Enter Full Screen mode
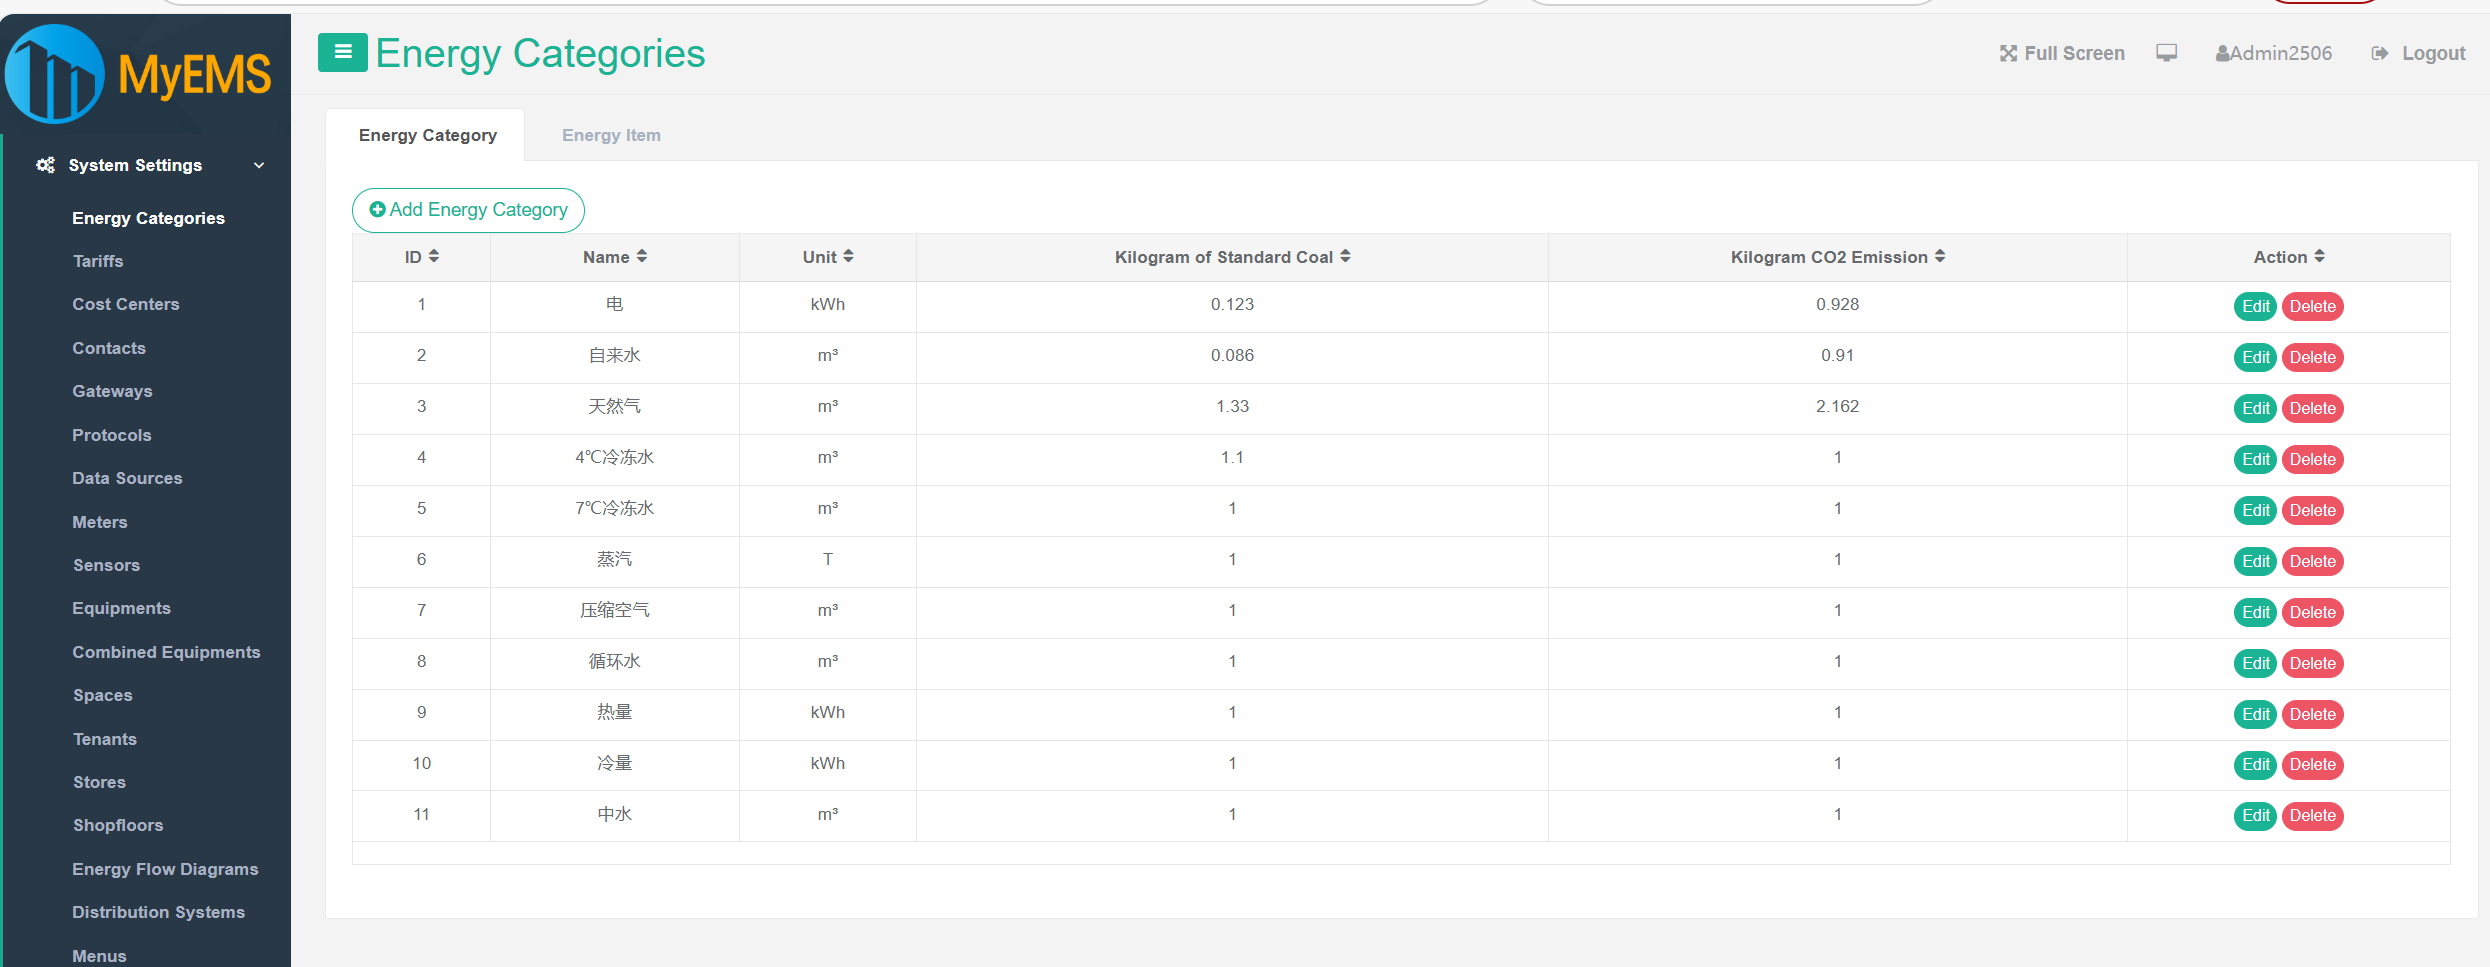The image size is (2490, 967). coord(2061,53)
